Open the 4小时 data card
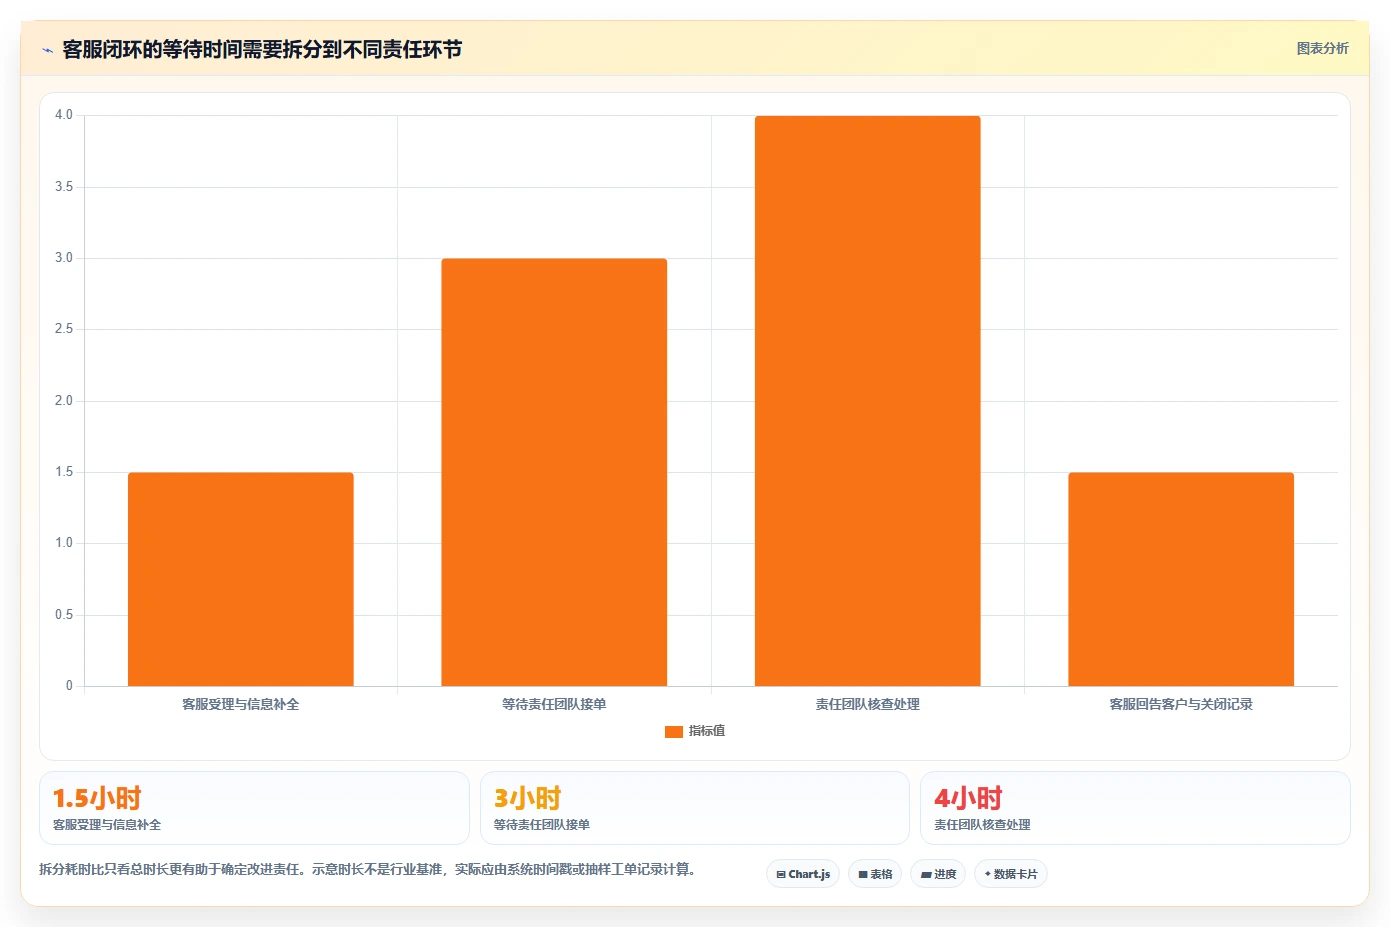1390x927 pixels. pyautogui.click(x=1135, y=808)
